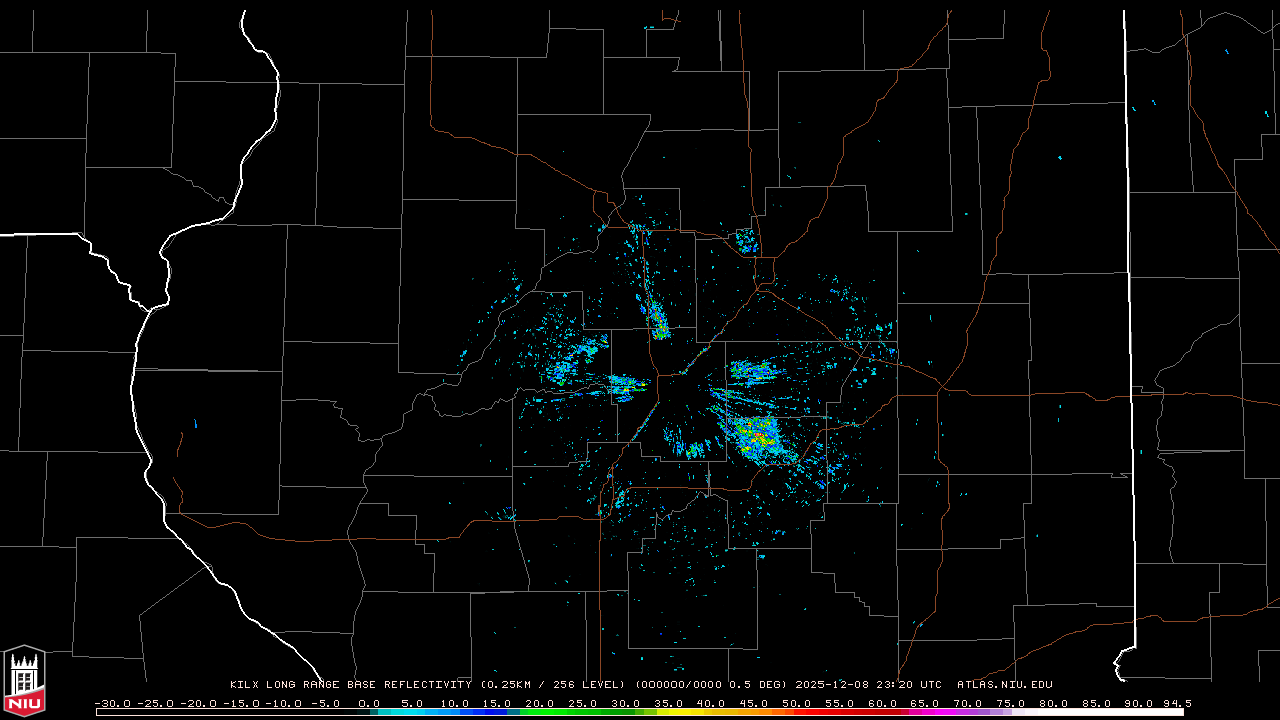Click the magenta 65.0 area of color scale
Viewport: 1280px width, 720px height.
coord(924,712)
